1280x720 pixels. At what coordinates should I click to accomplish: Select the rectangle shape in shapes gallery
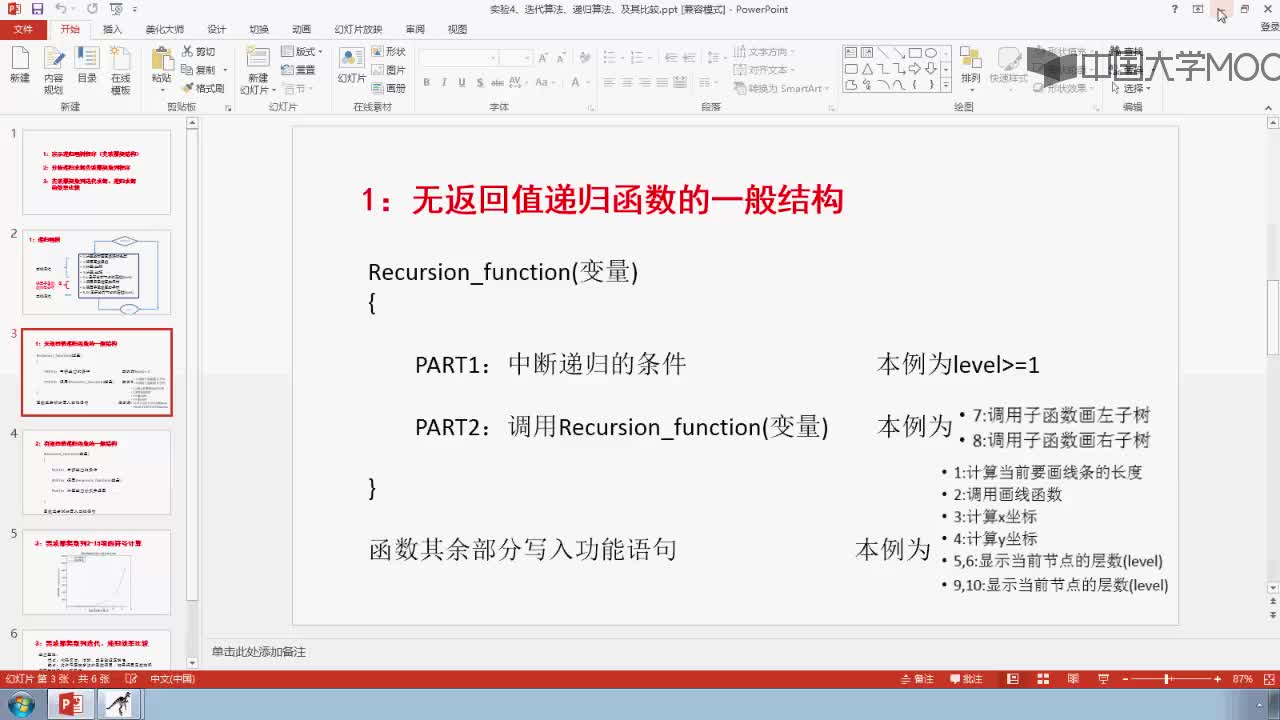pos(915,53)
